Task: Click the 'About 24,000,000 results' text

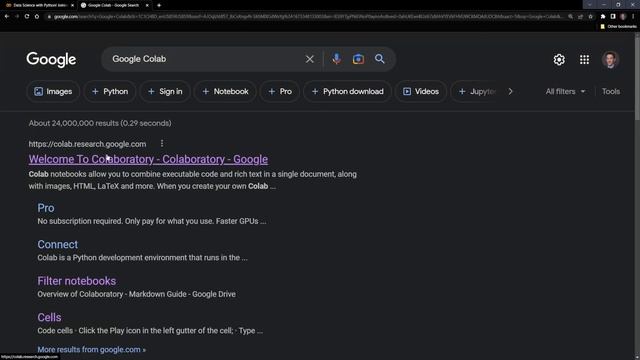Action: coord(100,123)
